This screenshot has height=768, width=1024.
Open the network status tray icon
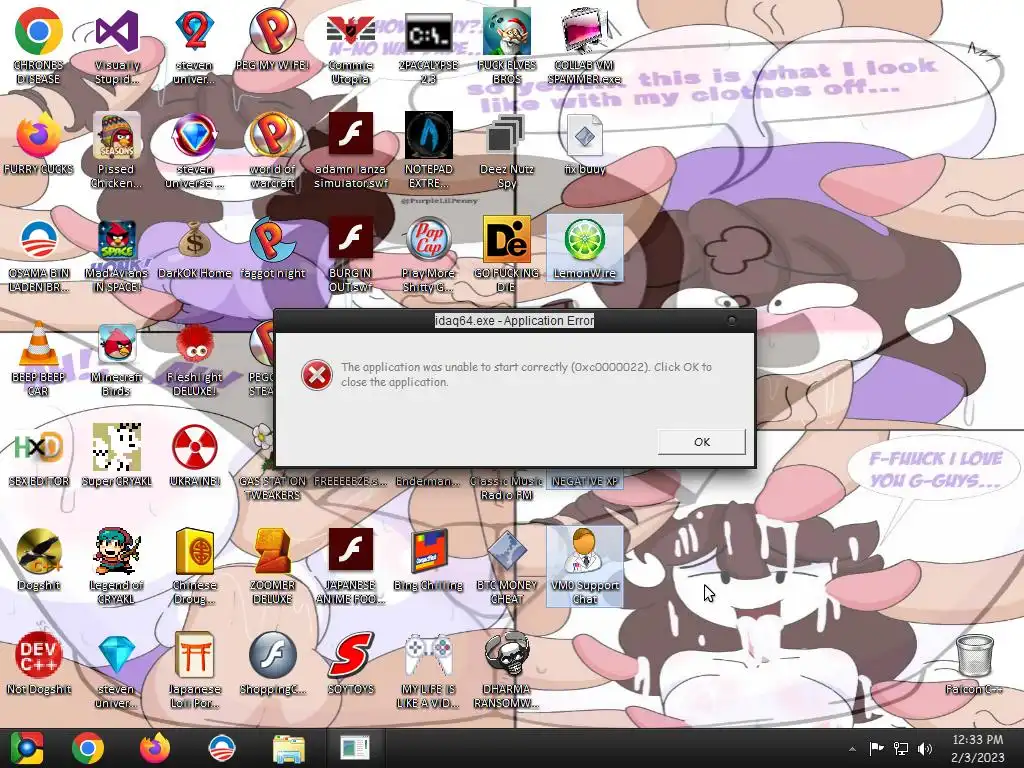(901, 748)
